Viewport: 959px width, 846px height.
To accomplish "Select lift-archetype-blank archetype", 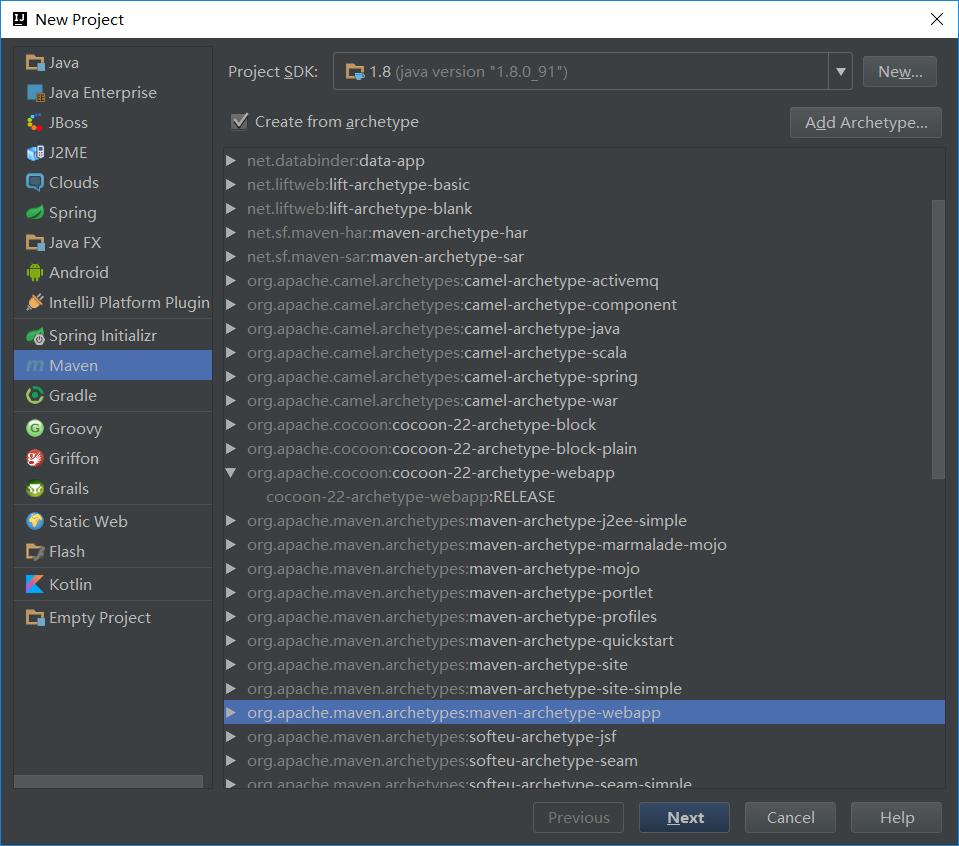I will click(x=360, y=209).
